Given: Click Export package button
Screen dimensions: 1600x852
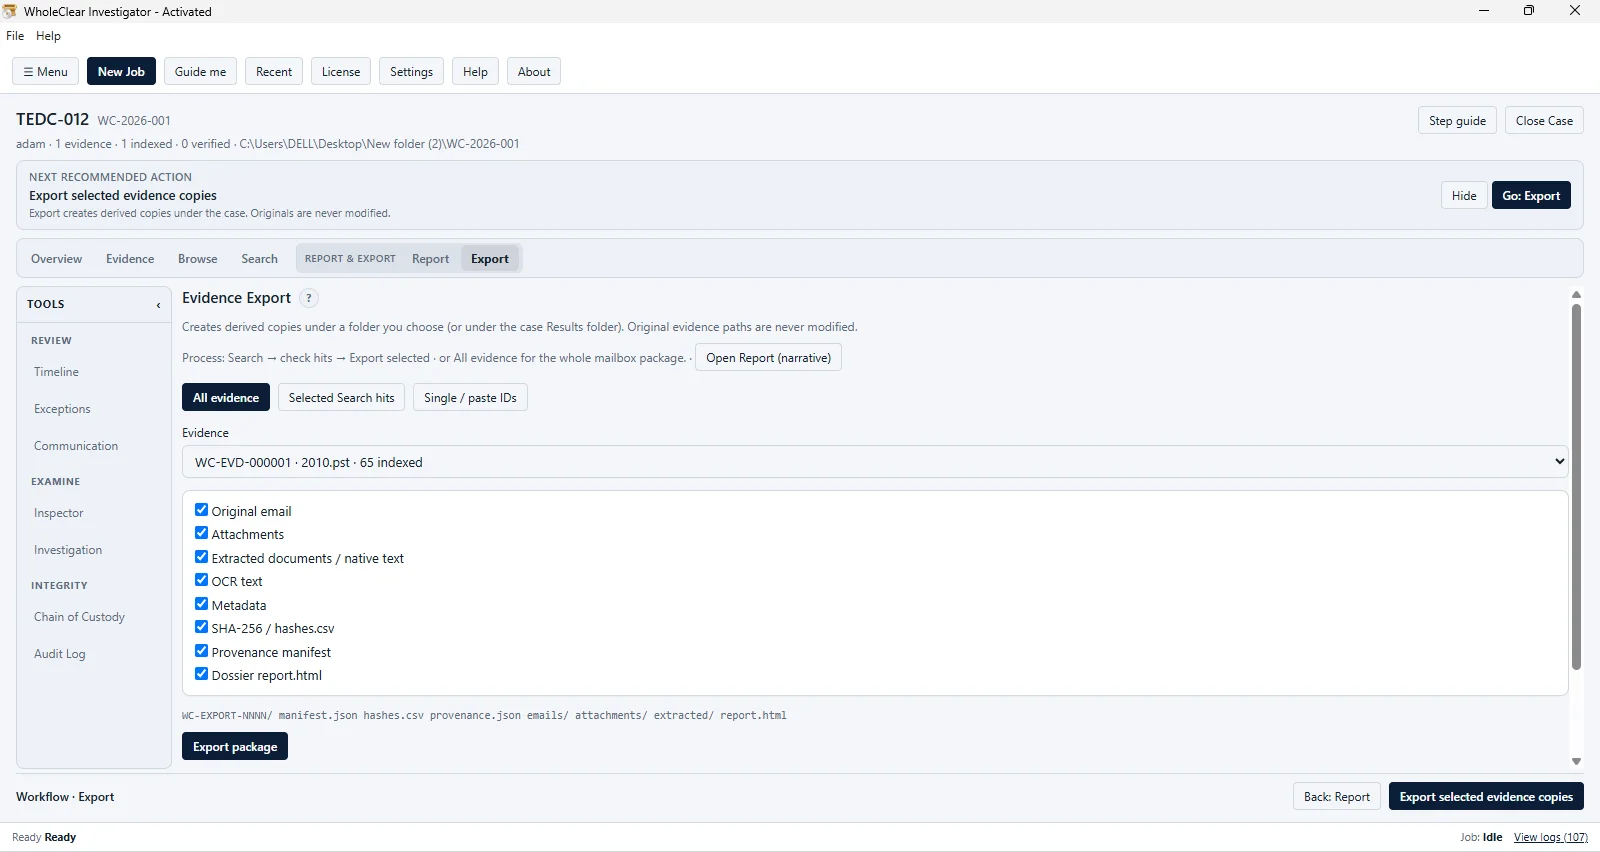Looking at the screenshot, I should pyautogui.click(x=235, y=747).
